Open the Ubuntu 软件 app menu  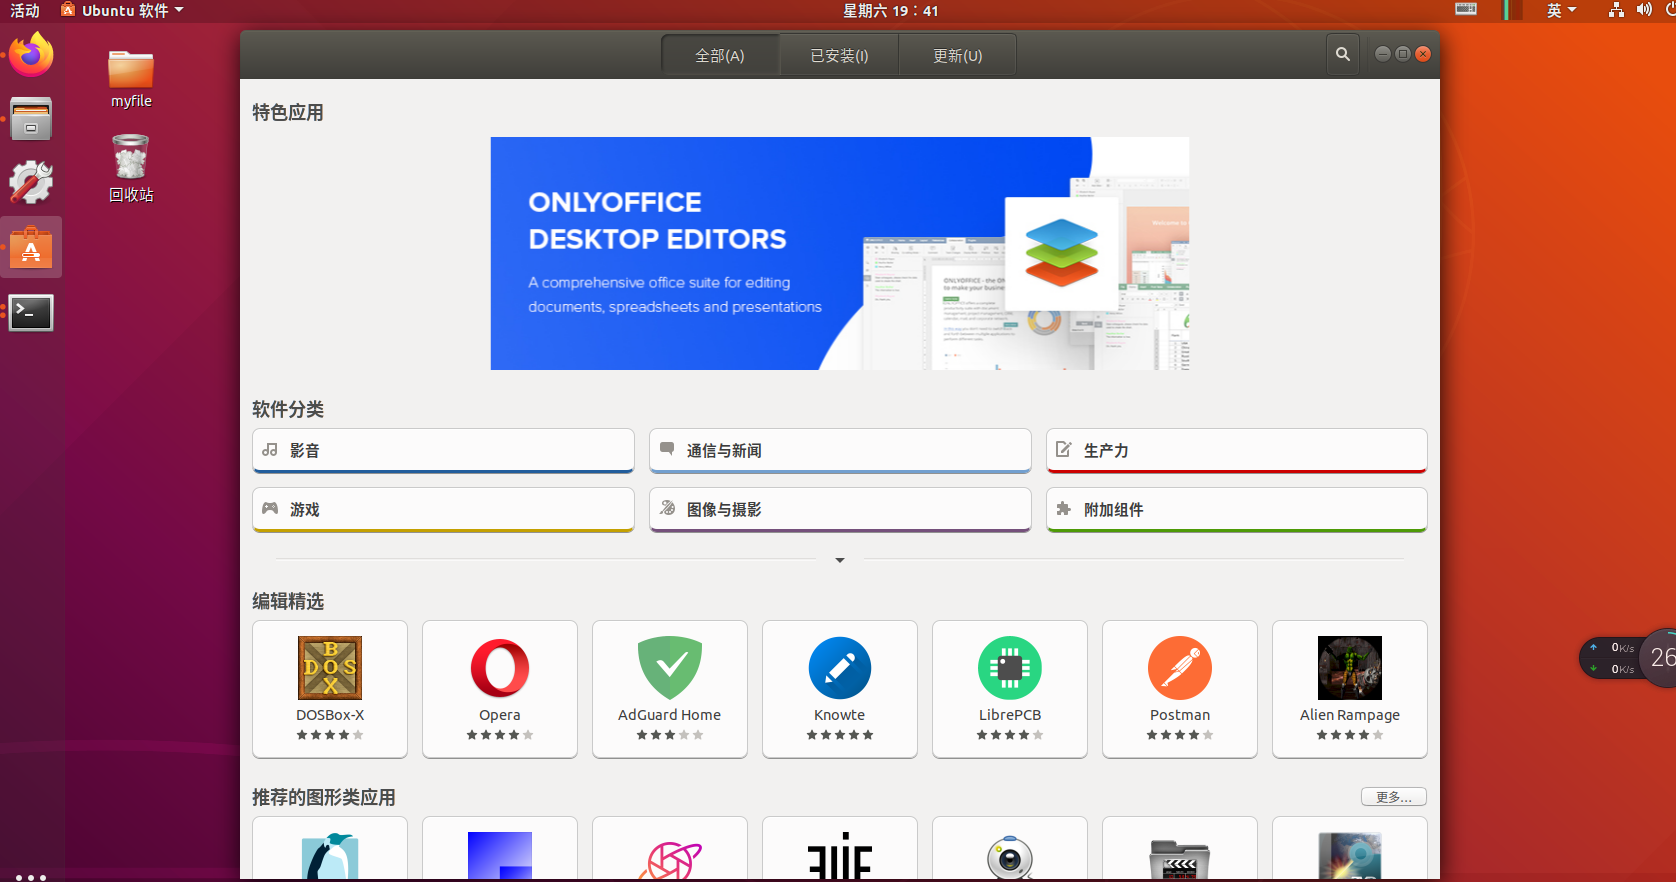tap(122, 11)
